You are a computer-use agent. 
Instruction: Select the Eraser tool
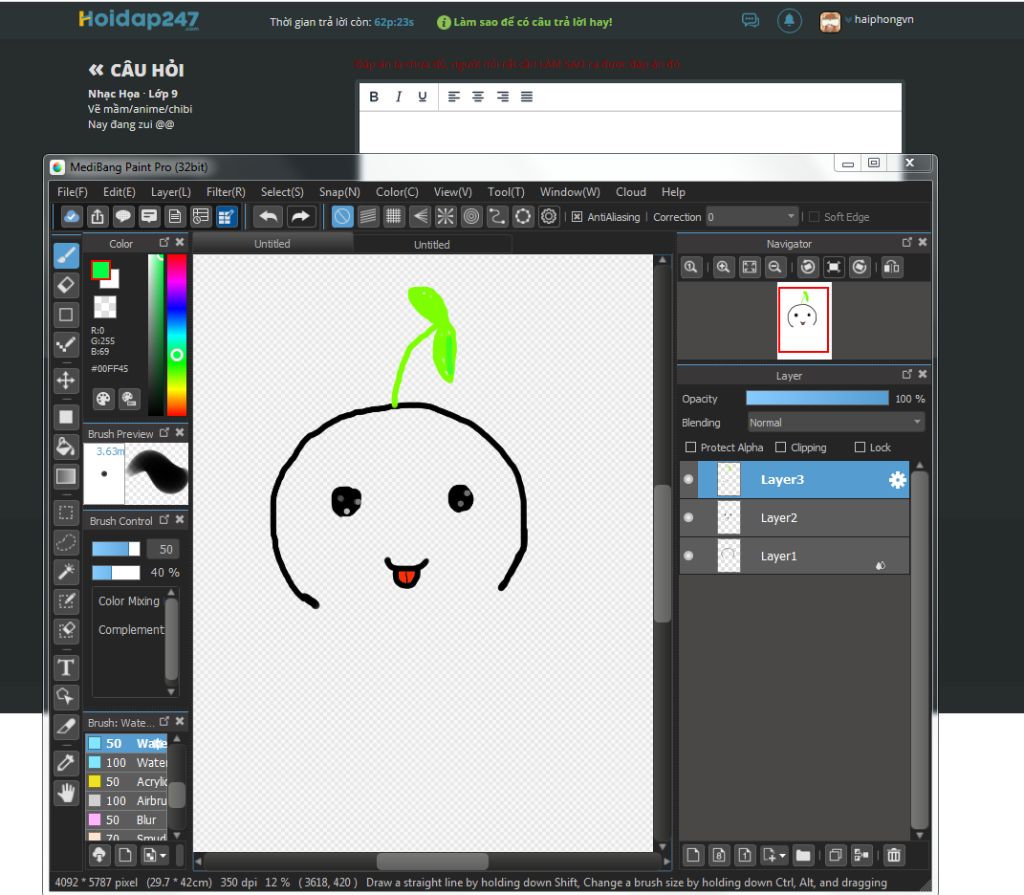tap(66, 285)
